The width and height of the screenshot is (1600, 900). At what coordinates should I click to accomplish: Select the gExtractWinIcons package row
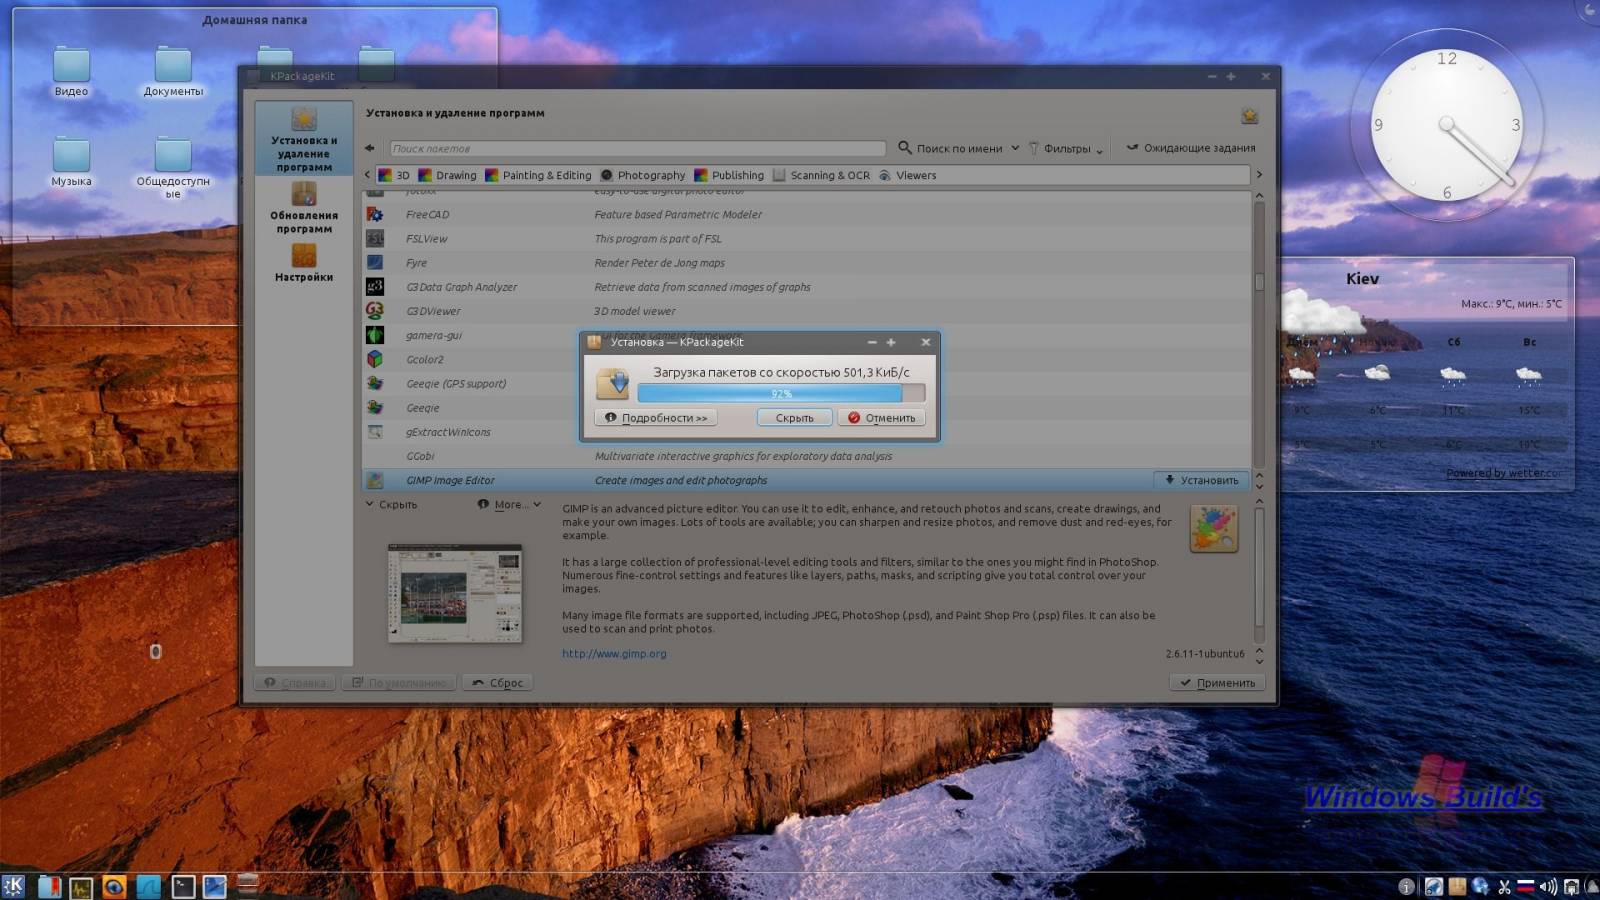[806, 432]
